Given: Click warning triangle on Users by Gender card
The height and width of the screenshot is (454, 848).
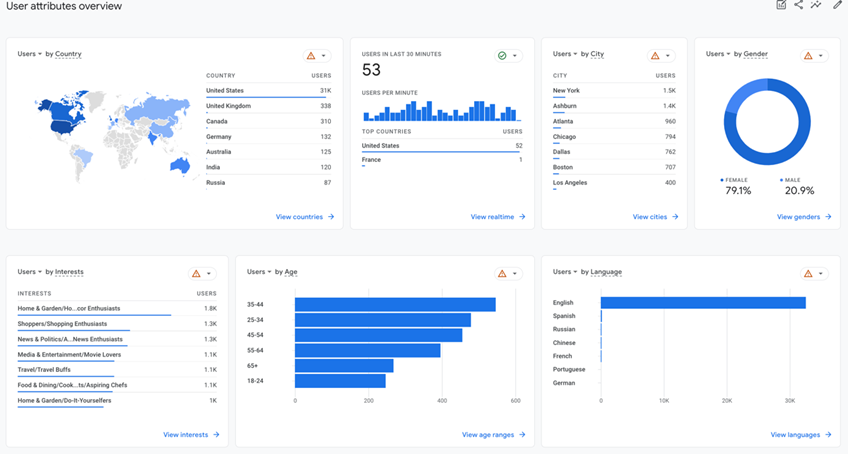Looking at the screenshot, I should [x=808, y=56].
